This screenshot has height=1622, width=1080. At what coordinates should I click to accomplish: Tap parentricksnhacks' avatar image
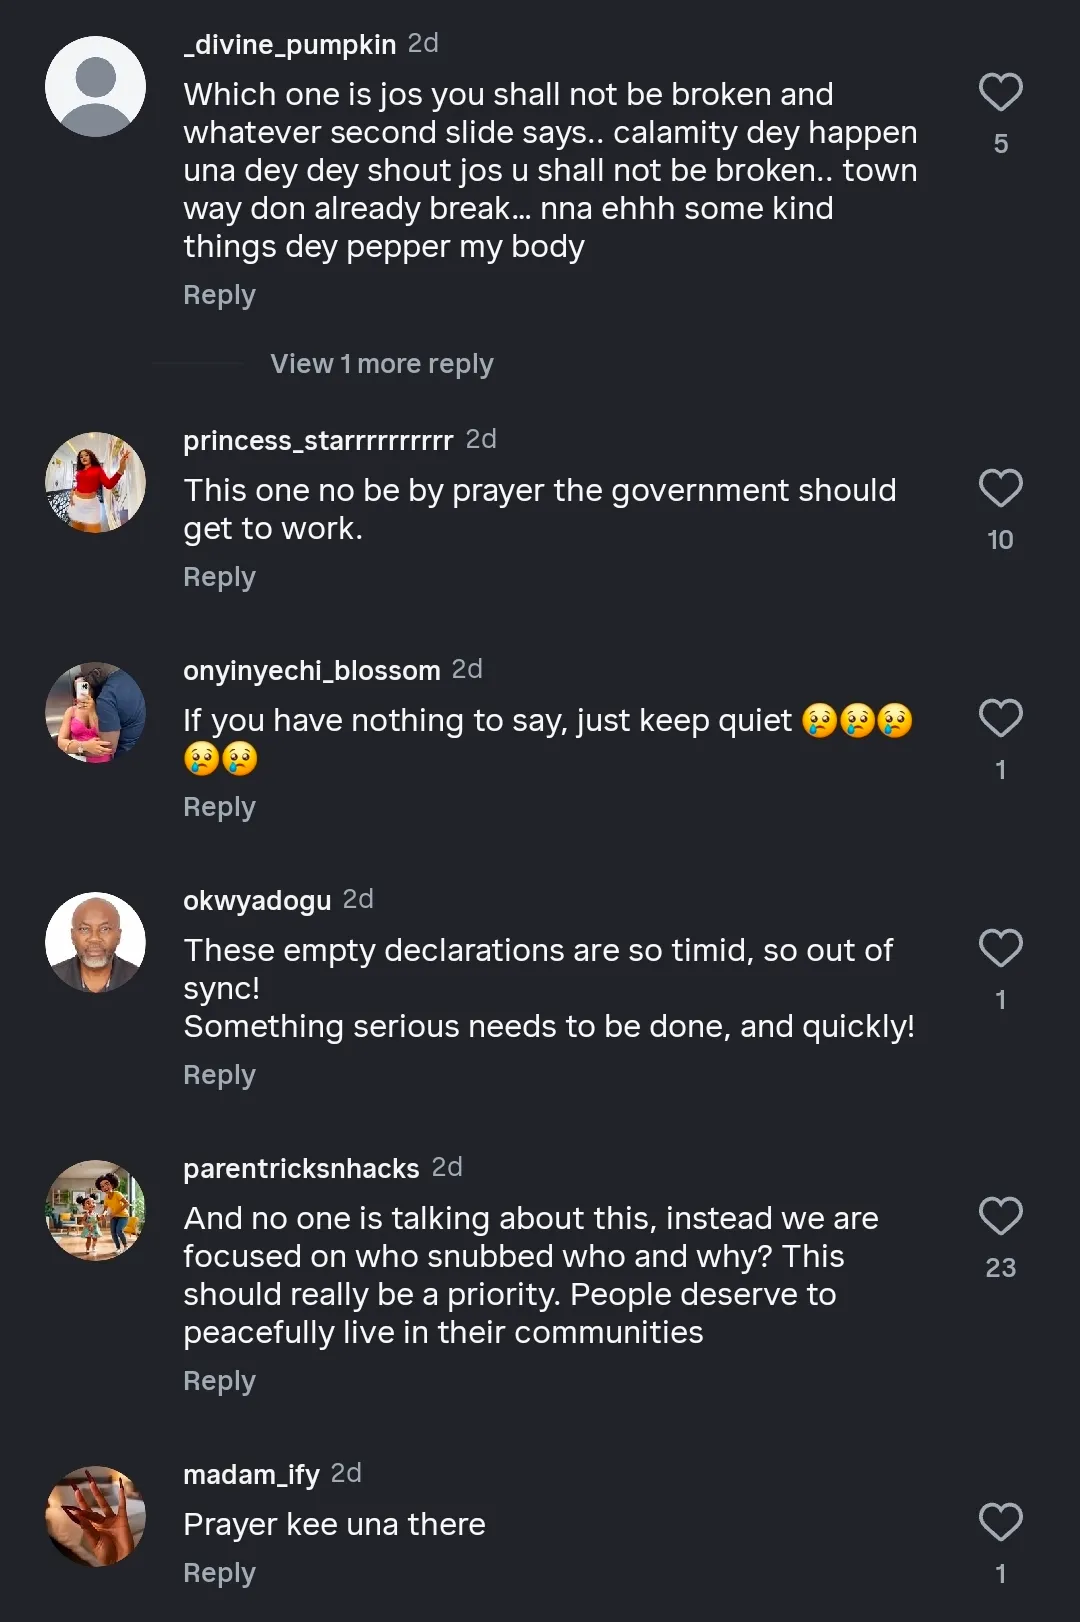point(96,1211)
